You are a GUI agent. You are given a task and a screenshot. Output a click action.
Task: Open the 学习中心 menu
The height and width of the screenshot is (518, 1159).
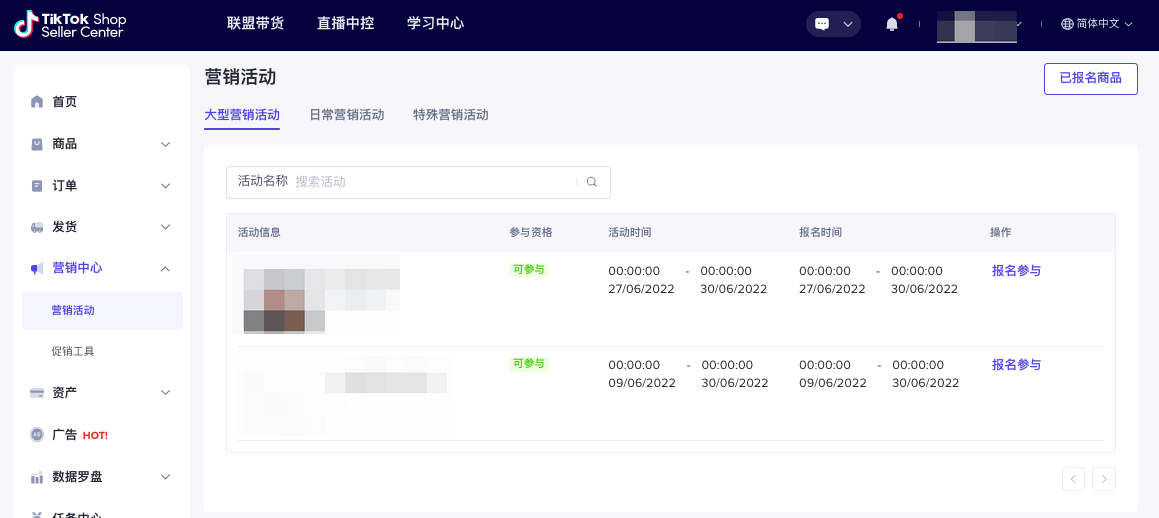click(435, 23)
